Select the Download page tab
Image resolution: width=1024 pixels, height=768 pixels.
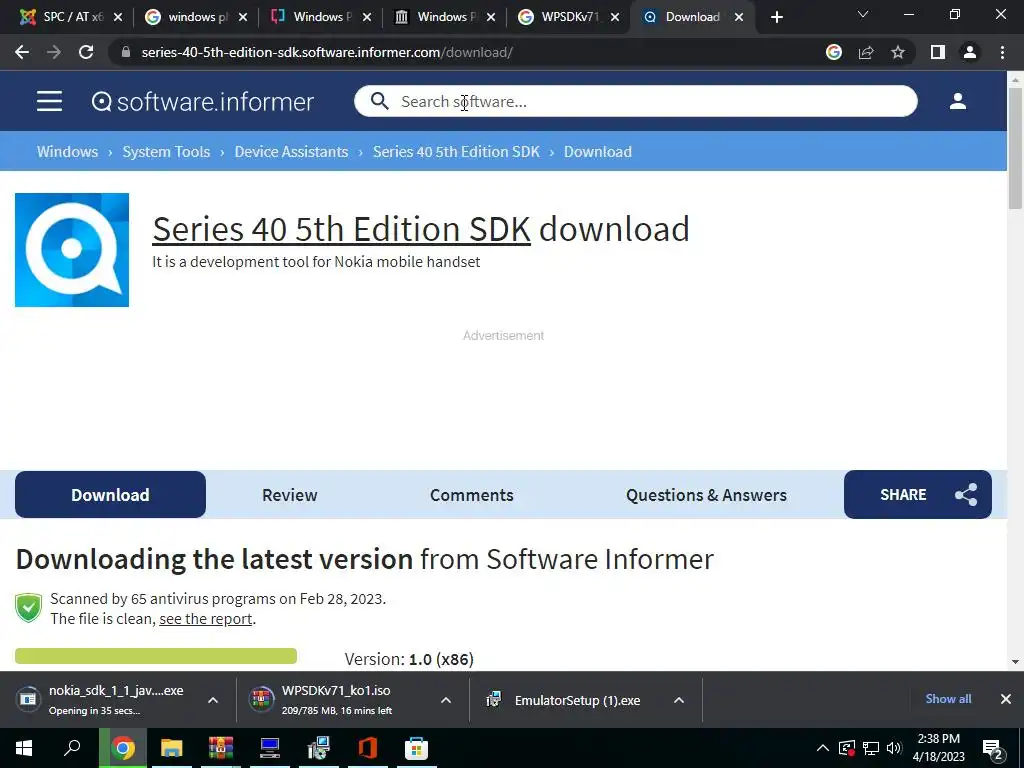click(110, 494)
